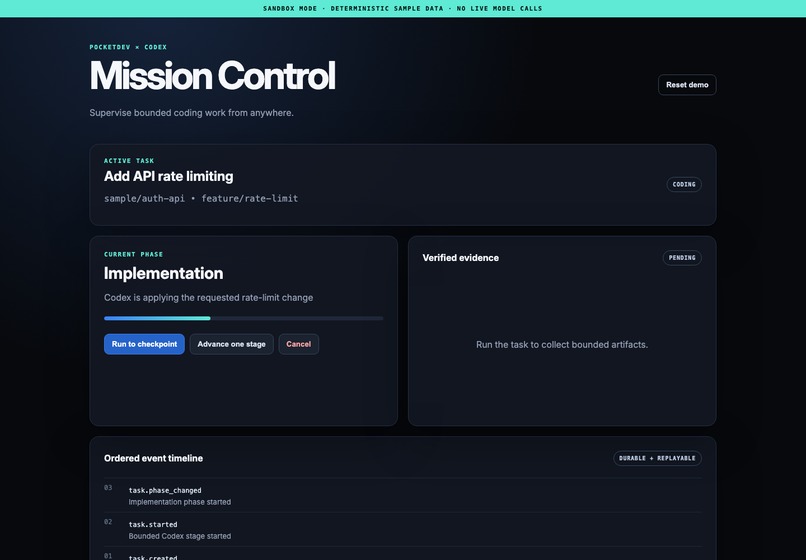Select the task.started event row
The image size is (806, 560).
coord(402,530)
